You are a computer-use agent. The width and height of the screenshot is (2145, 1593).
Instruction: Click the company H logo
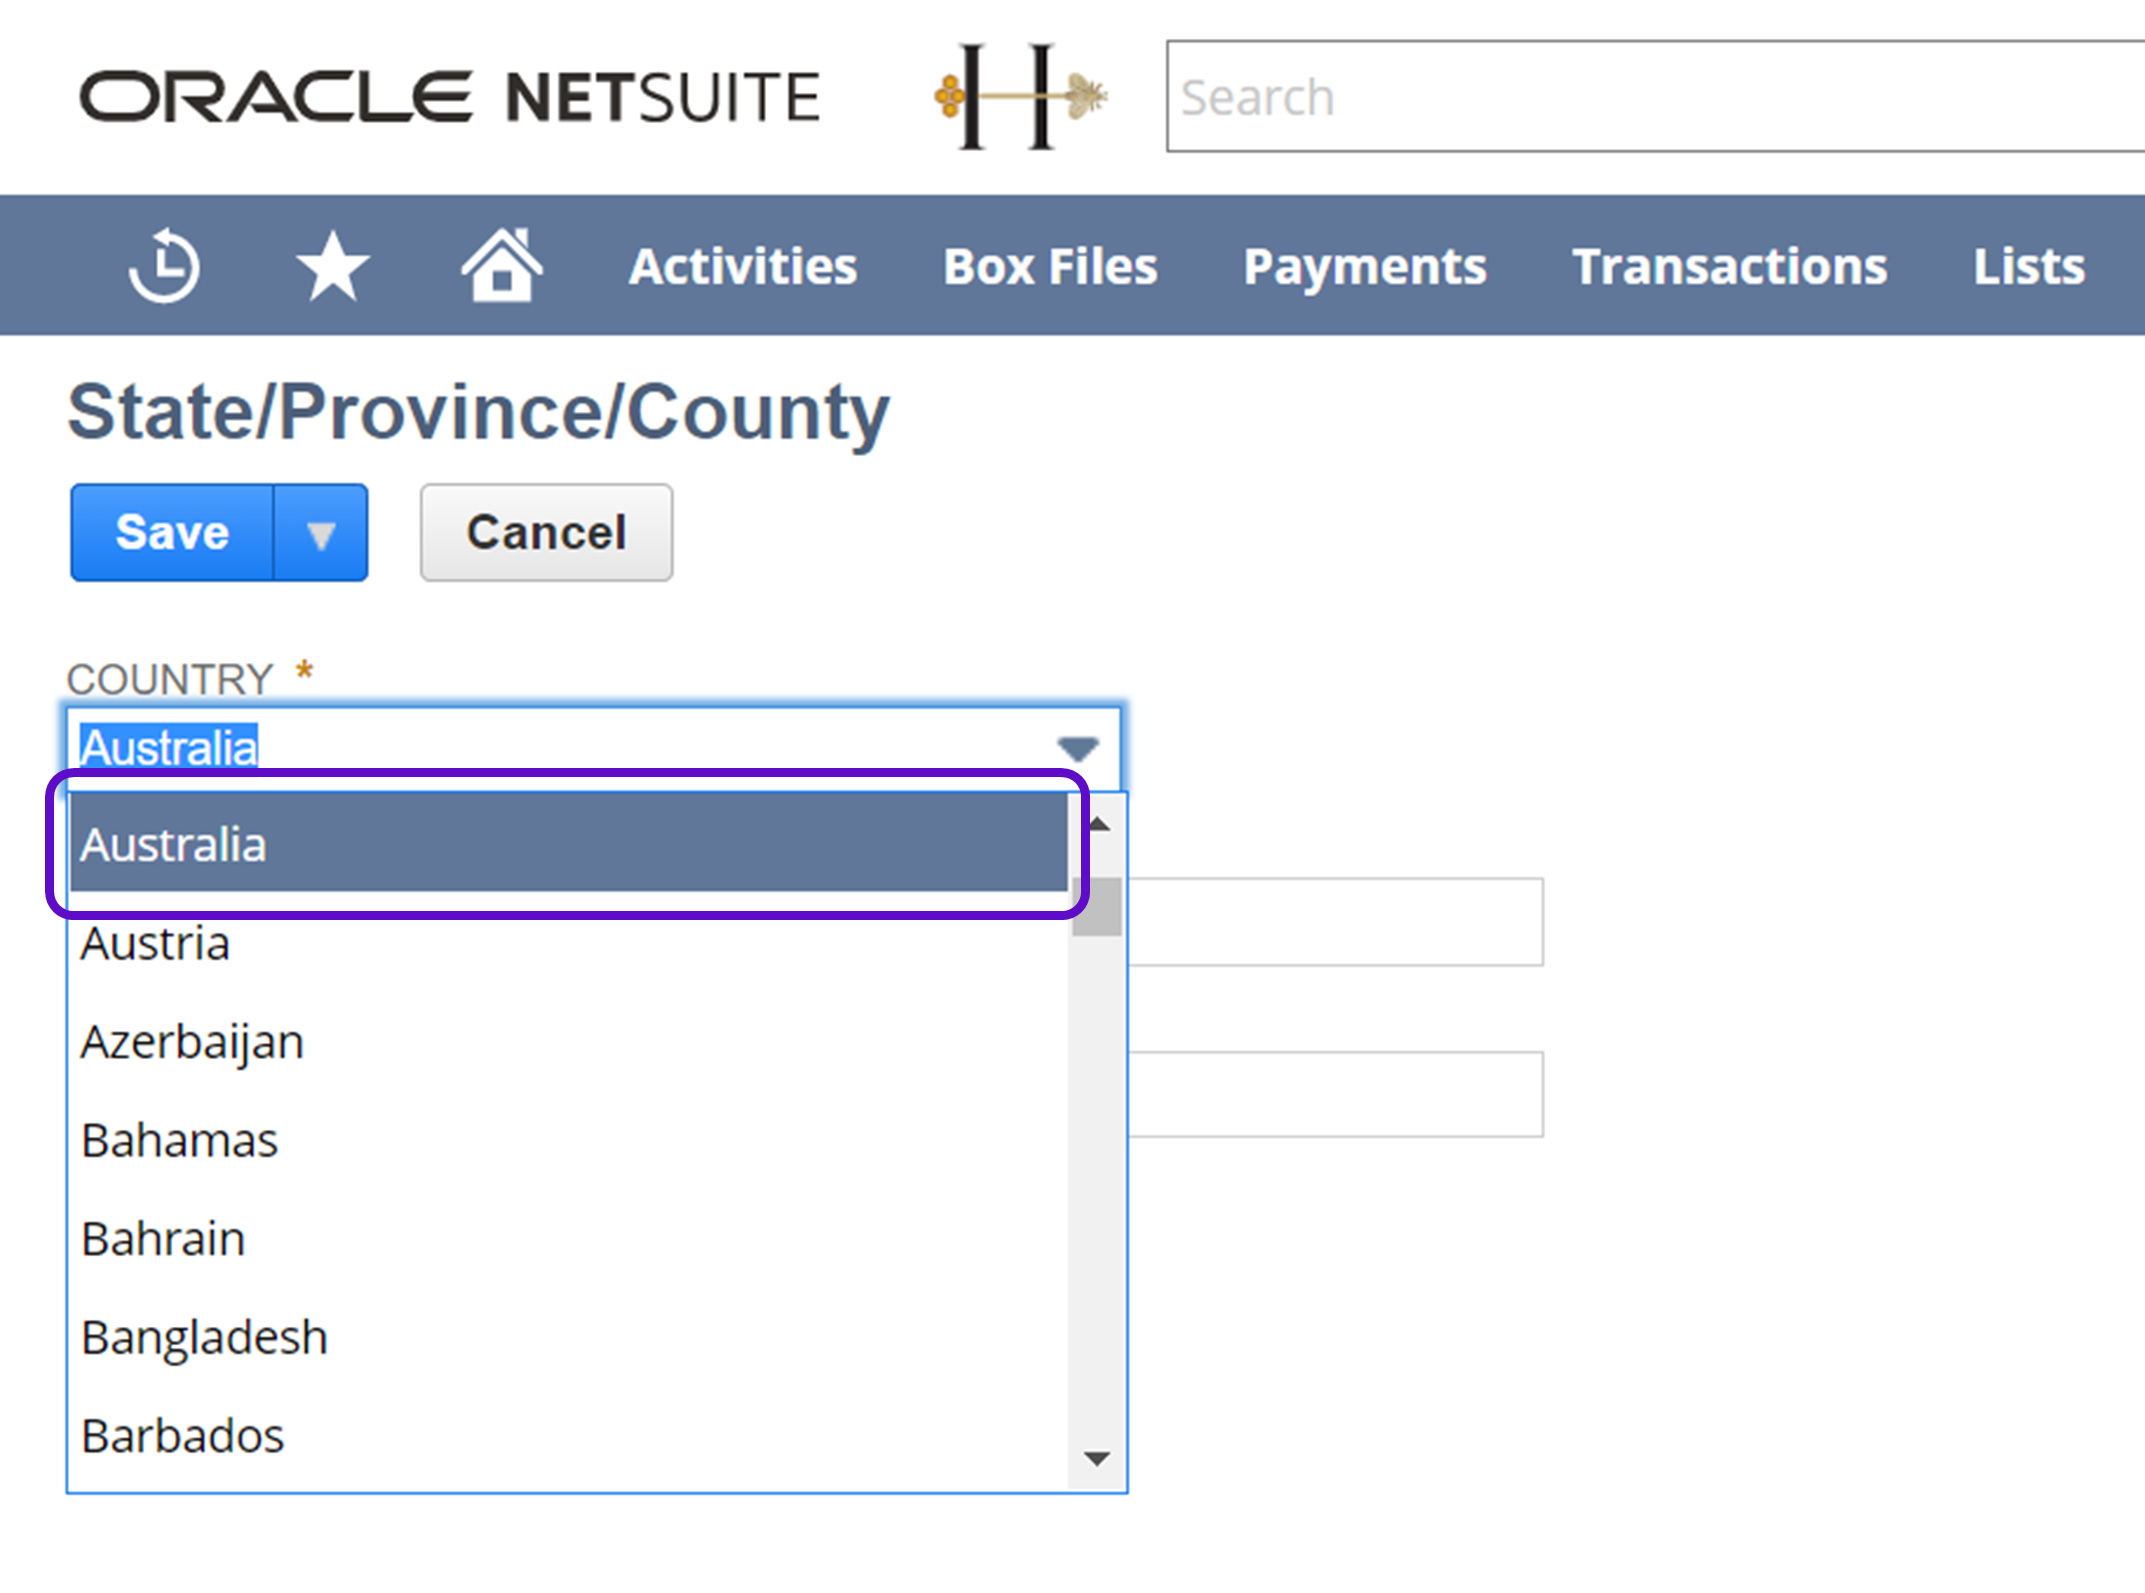coord(1020,97)
